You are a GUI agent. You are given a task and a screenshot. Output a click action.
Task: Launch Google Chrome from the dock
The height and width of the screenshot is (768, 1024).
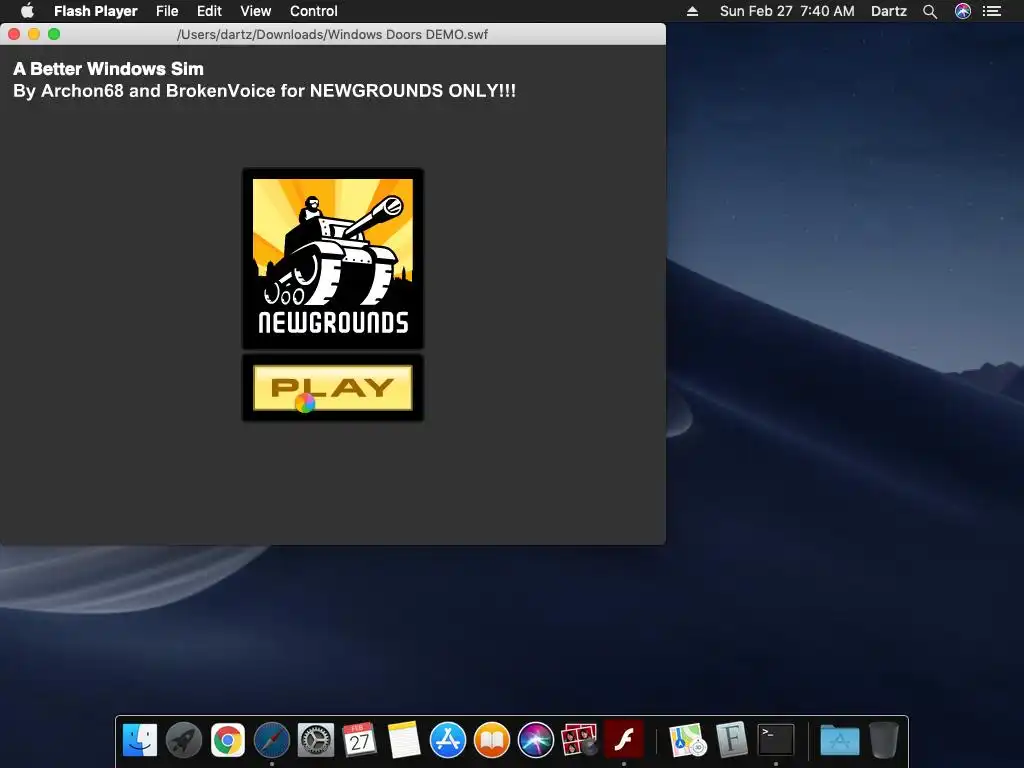tap(227, 740)
